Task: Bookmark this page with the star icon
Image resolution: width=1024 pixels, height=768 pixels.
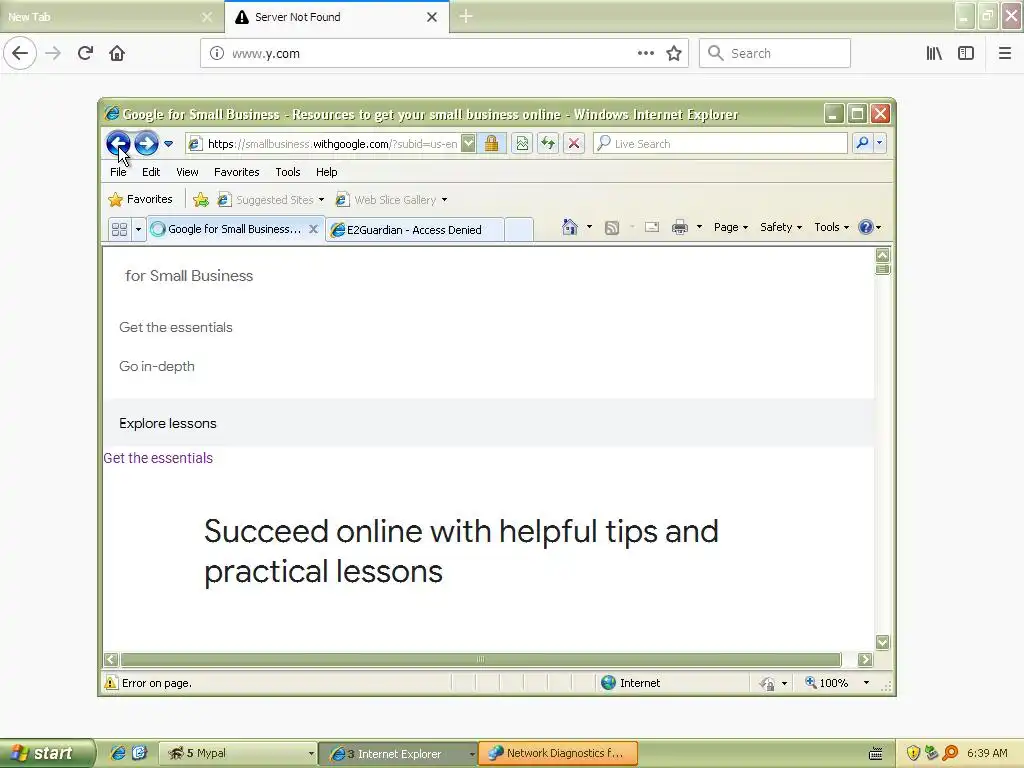Action: [674, 53]
